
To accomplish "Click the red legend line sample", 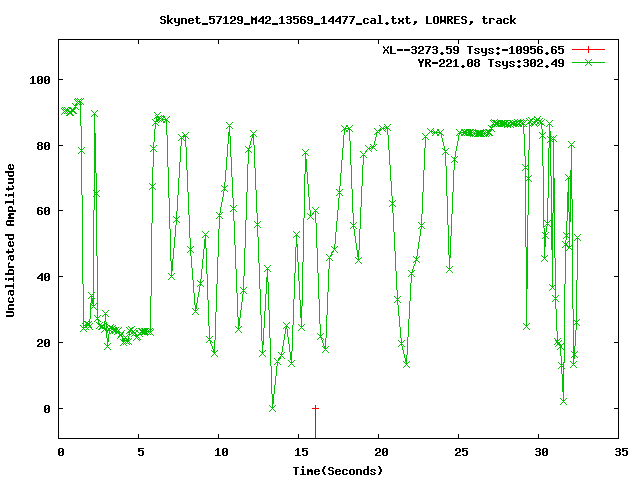I will tap(588, 50).
